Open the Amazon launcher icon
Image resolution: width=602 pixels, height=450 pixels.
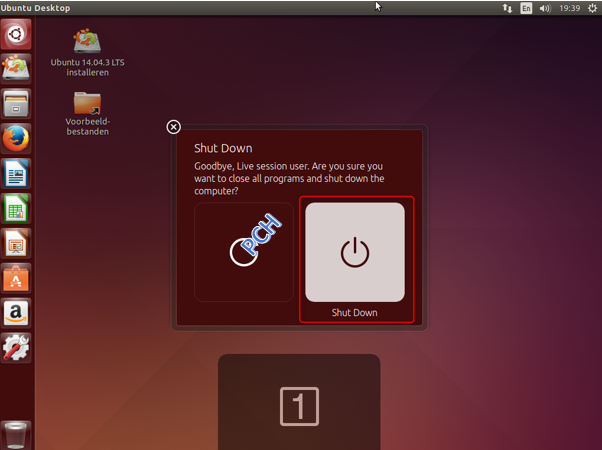point(16,313)
